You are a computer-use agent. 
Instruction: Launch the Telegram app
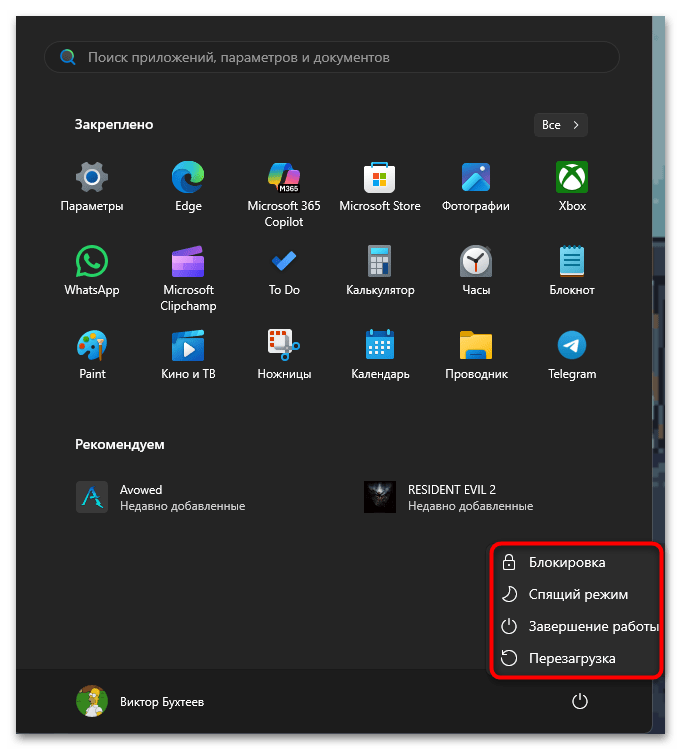[572, 355]
